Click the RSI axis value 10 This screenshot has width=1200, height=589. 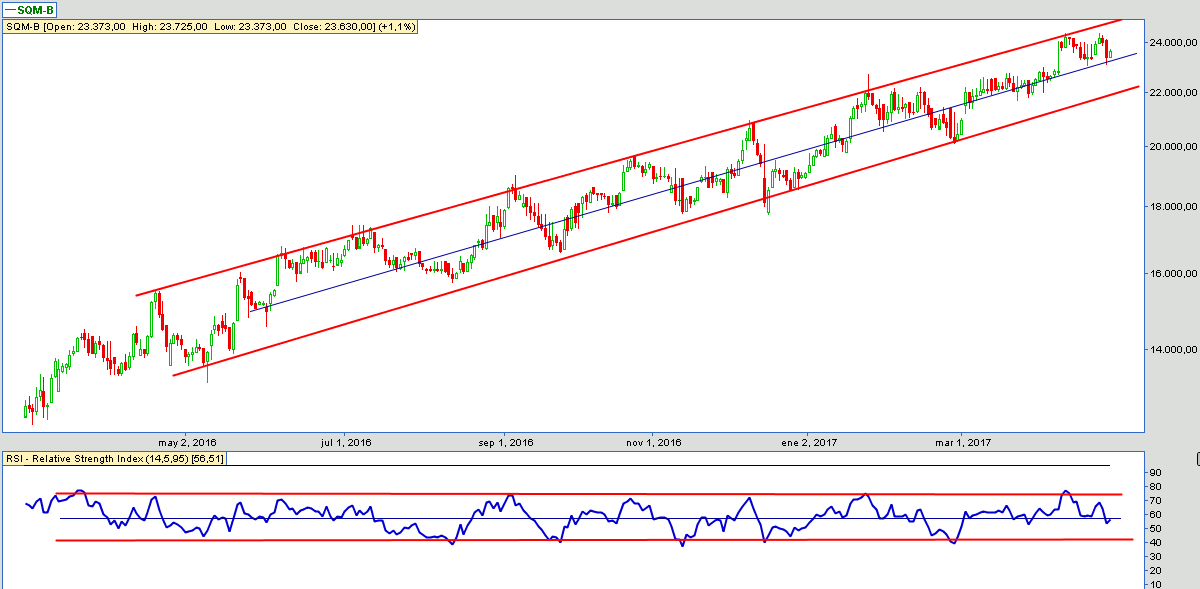[x=1154, y=584]
